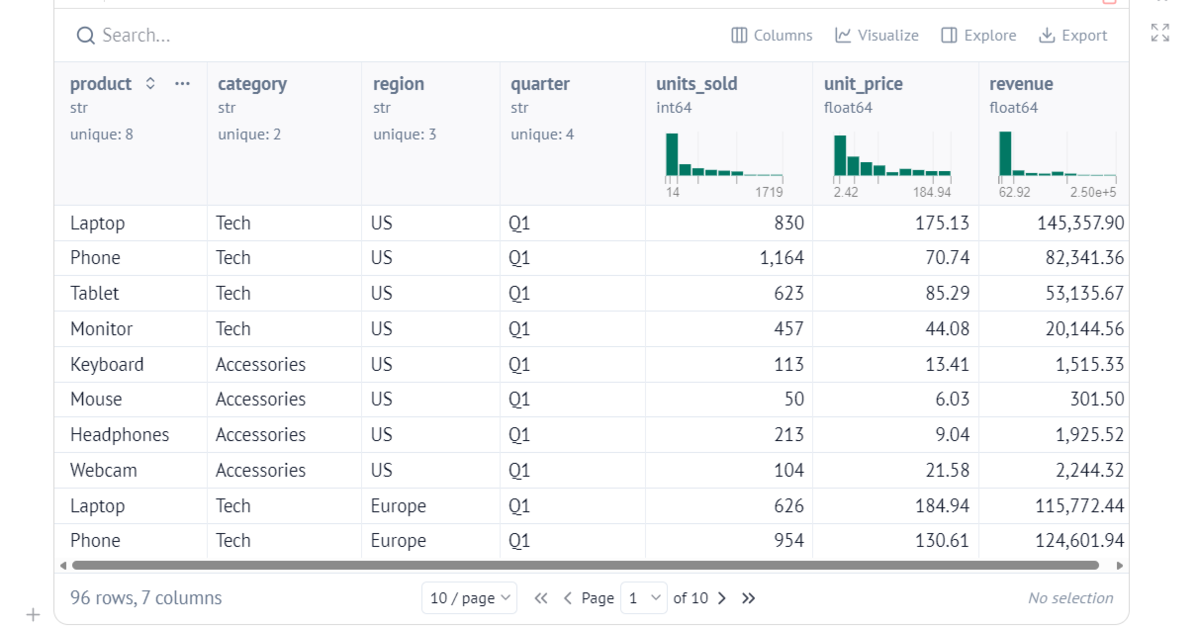Screen dimensions: 1200x628
Task: Click the Export button
Action: click(x=1073, y=36)
